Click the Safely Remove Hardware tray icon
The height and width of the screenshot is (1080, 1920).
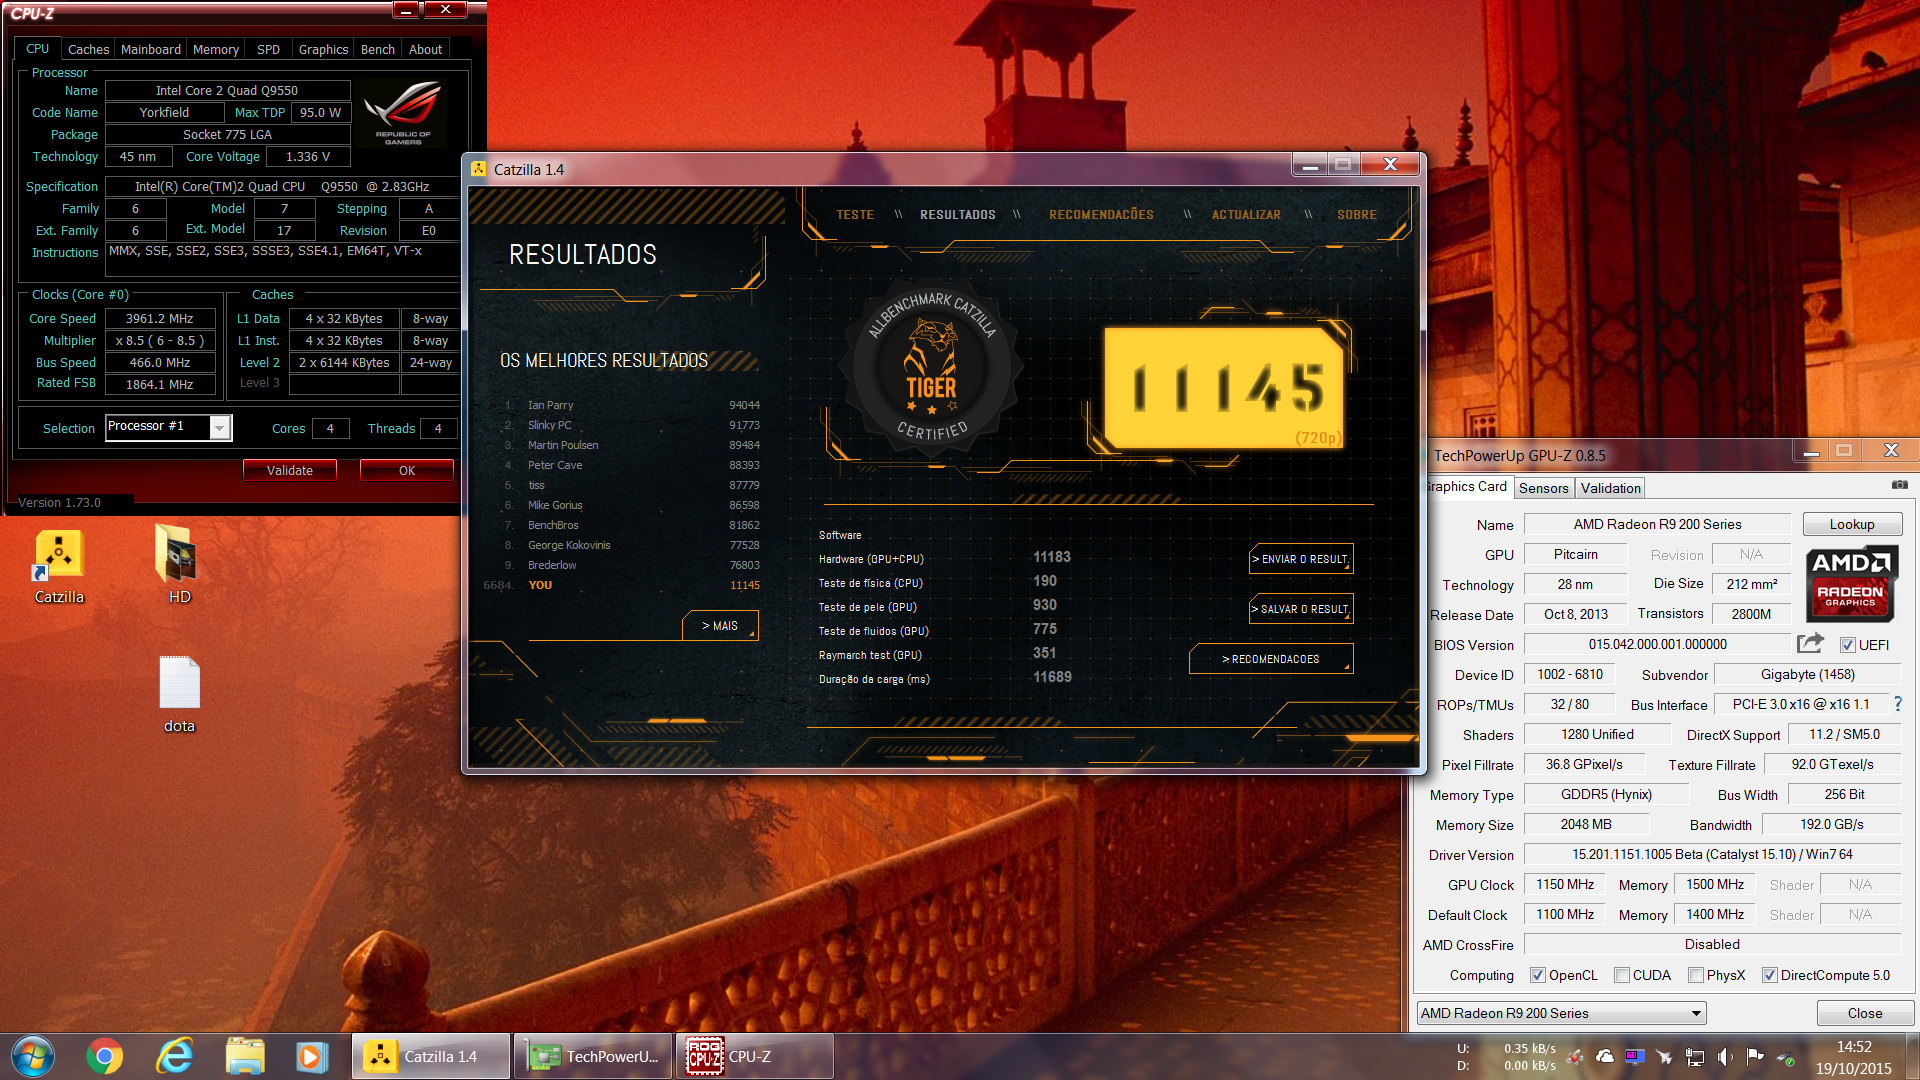tap(1787, 1060)
